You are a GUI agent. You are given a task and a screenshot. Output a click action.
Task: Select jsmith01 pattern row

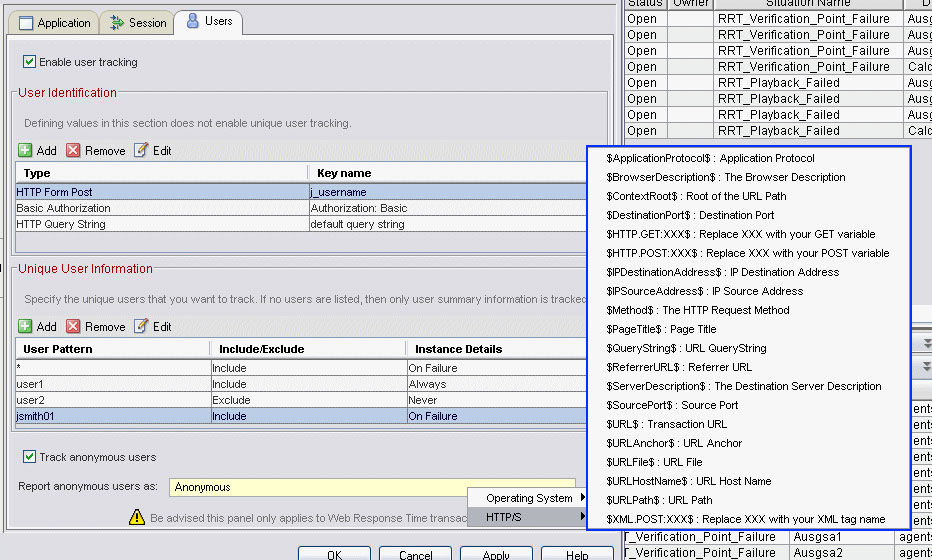(301, 416)
